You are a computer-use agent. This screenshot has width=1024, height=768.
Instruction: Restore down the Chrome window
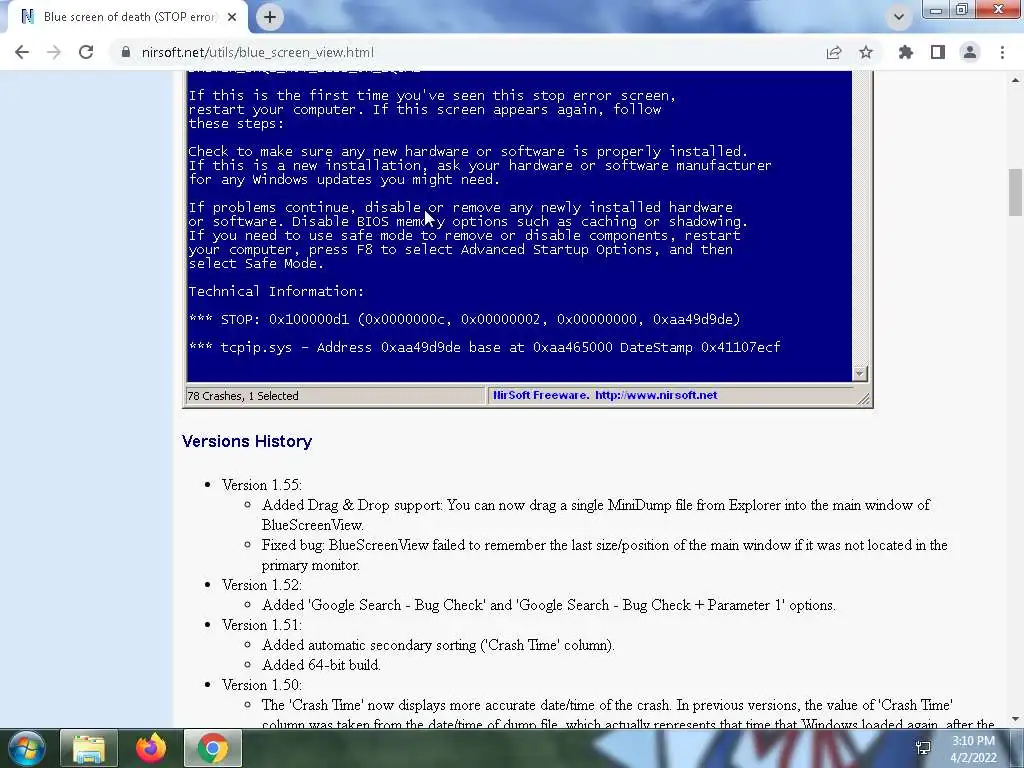[x=962, y=9]
